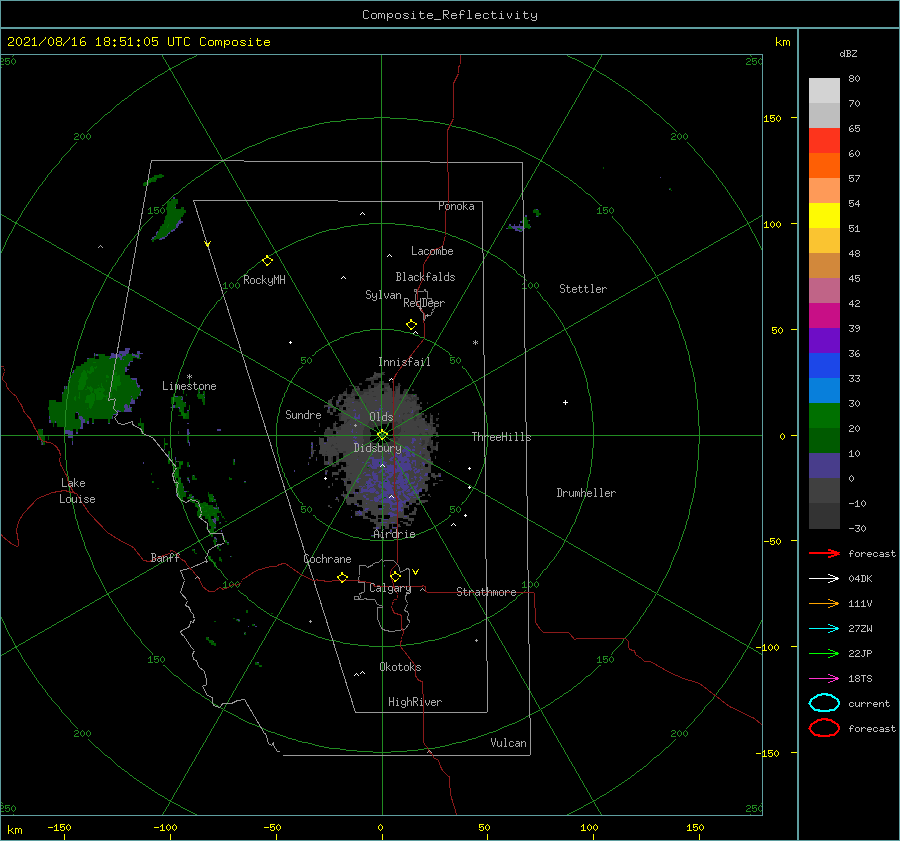This screenshot has width=900, height=841.
Task: Click the Olds label
Action: (381, 417)
